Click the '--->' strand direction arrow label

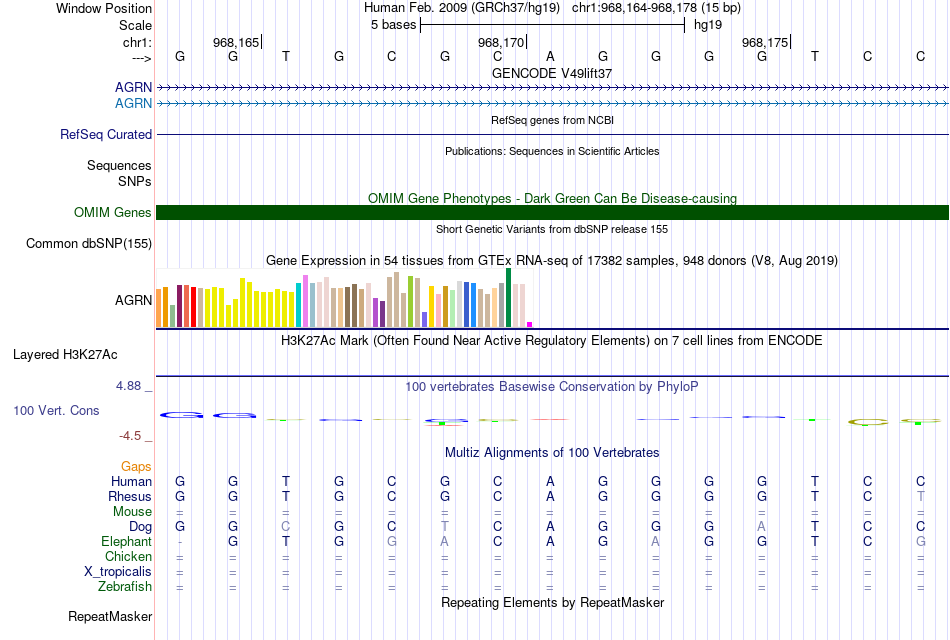142,58
